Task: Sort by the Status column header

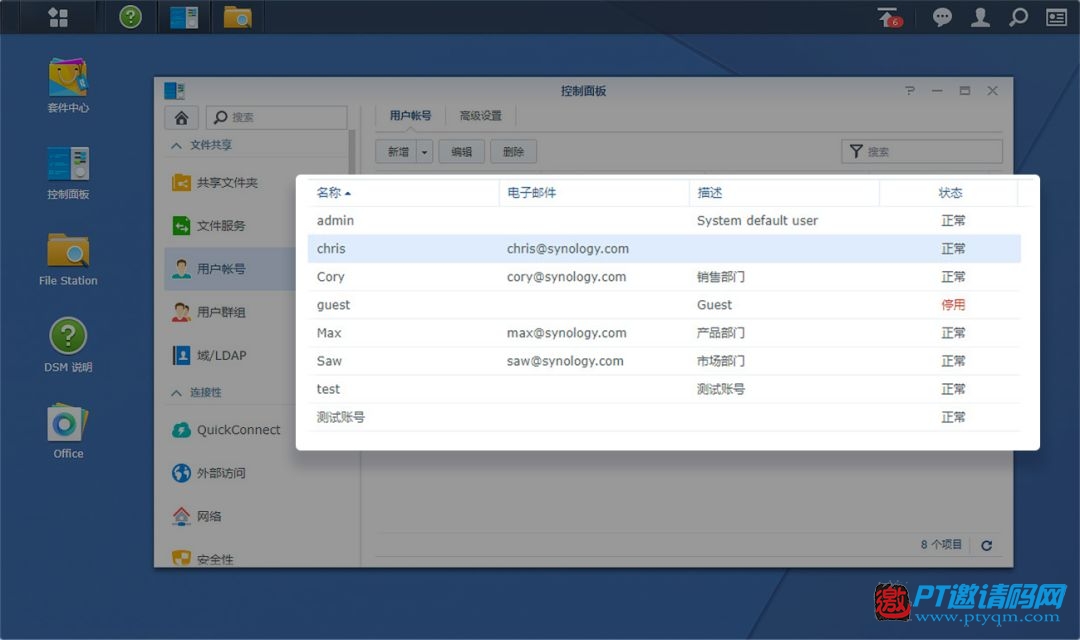Action: pos(949,193)
